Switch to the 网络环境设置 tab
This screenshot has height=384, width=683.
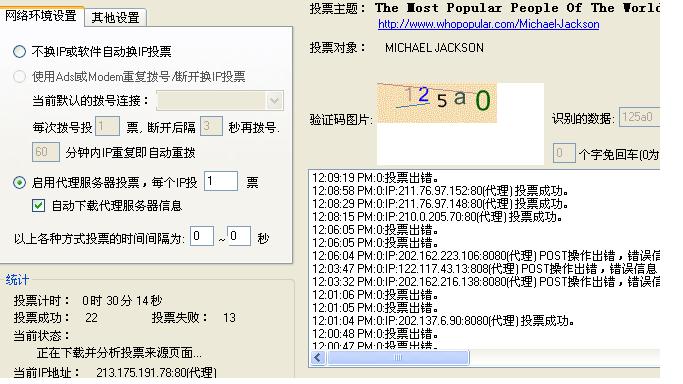[41, 16]
